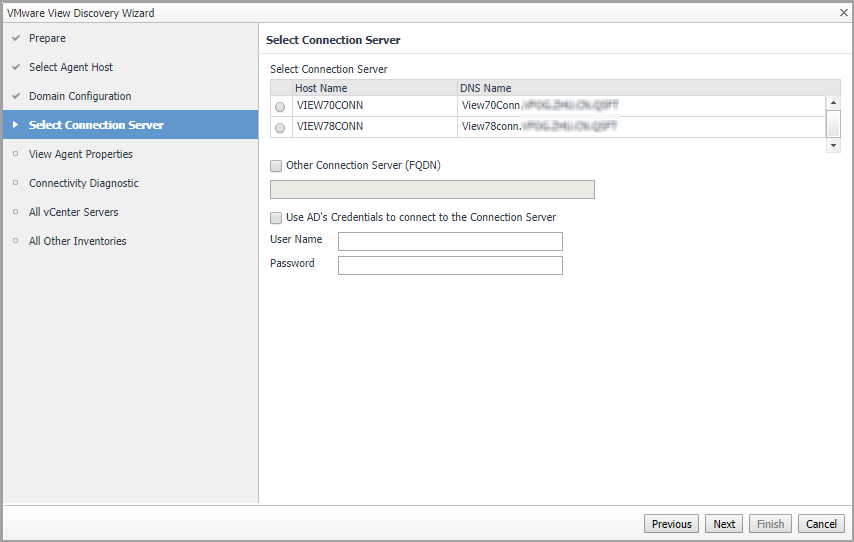
Task: Open the Select Agent Host step
Action: [x=71, y=67]
